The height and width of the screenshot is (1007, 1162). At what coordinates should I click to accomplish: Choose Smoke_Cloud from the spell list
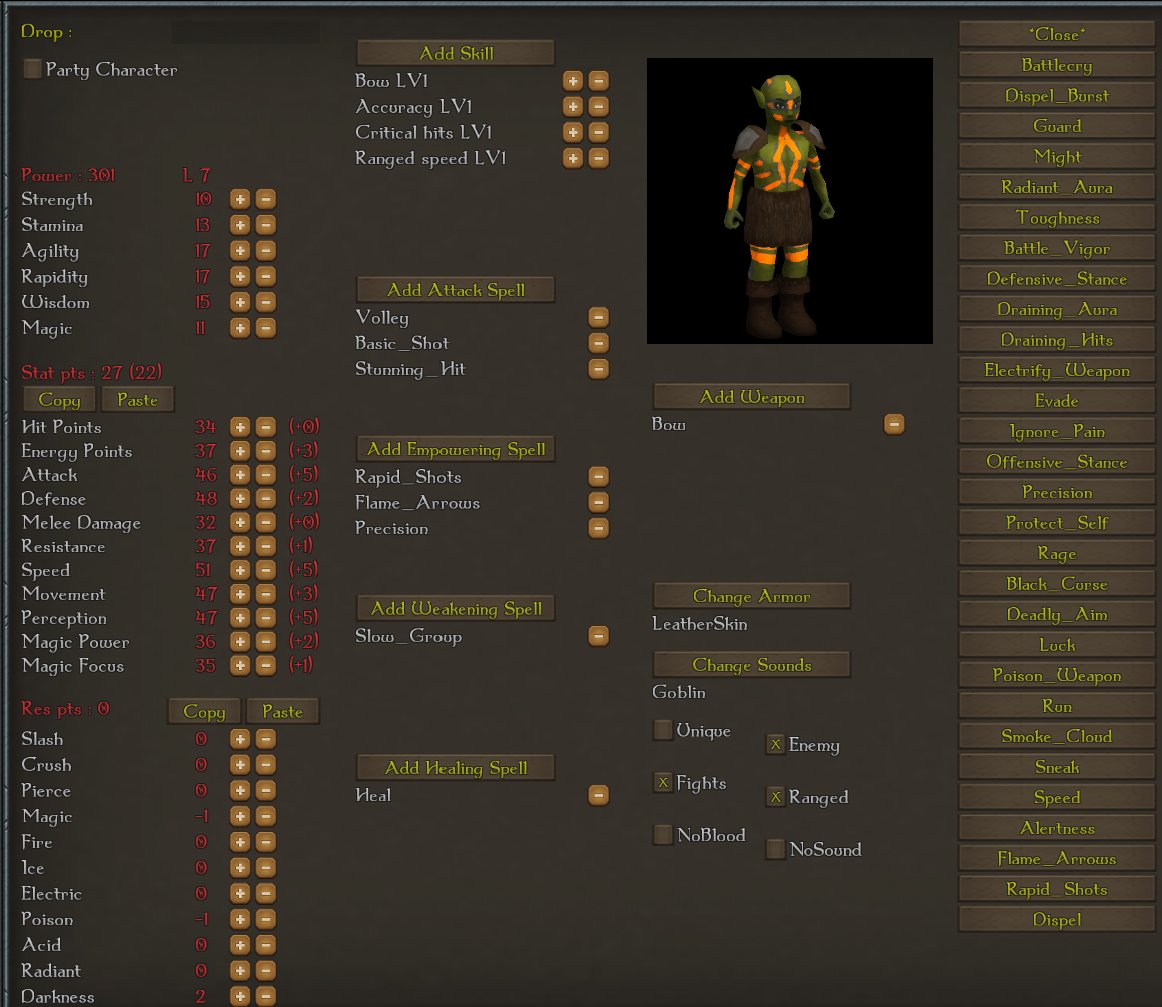[x=1057, y=736]
